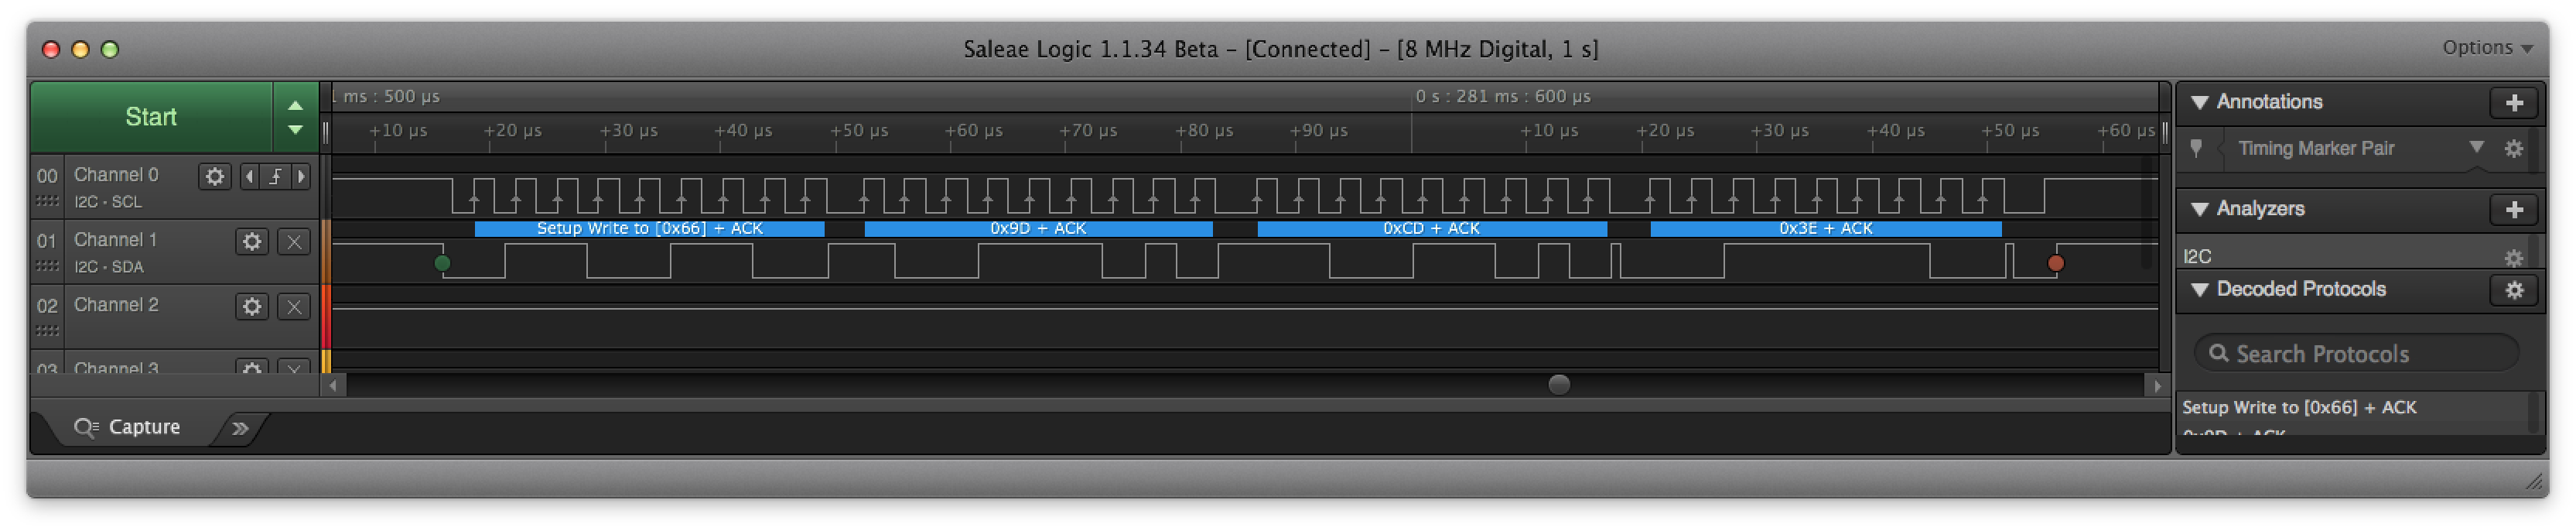Click the scroll-right arrow of waveform scrollbar
This screenshot has width=2576, height=531.
click(2156, 385)
